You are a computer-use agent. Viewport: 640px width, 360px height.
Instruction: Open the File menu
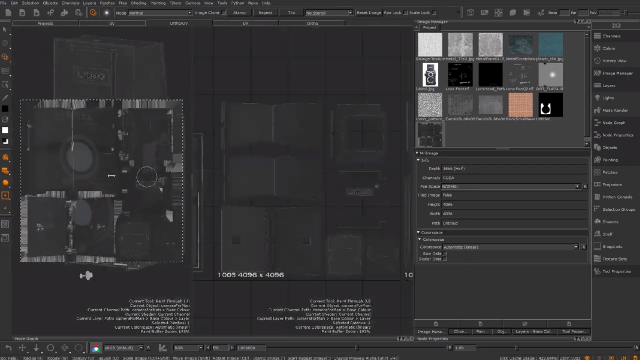(3, 3)
